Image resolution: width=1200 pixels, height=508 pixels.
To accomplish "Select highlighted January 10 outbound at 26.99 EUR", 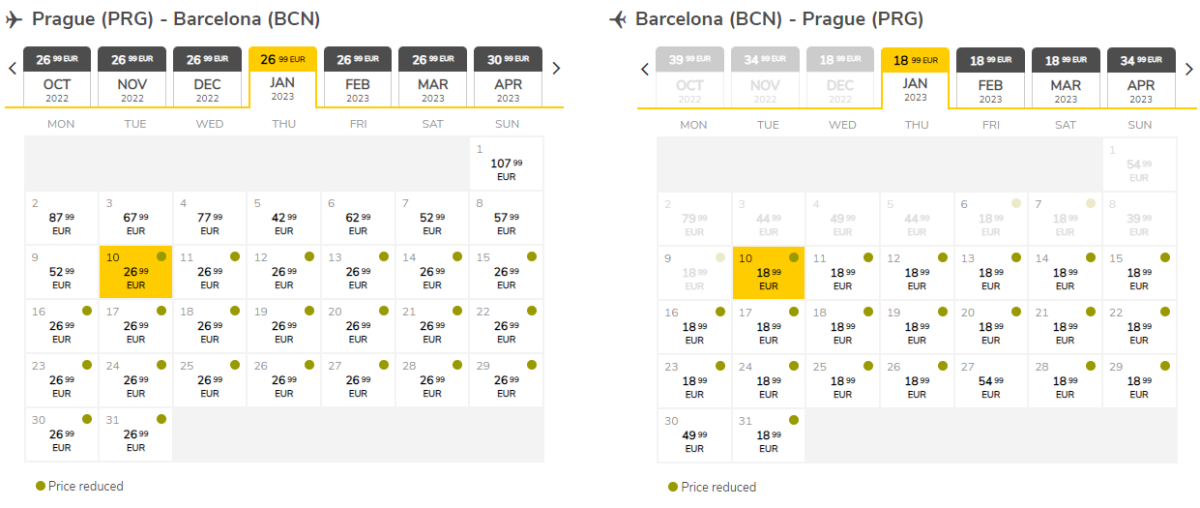I will point(136,272).
